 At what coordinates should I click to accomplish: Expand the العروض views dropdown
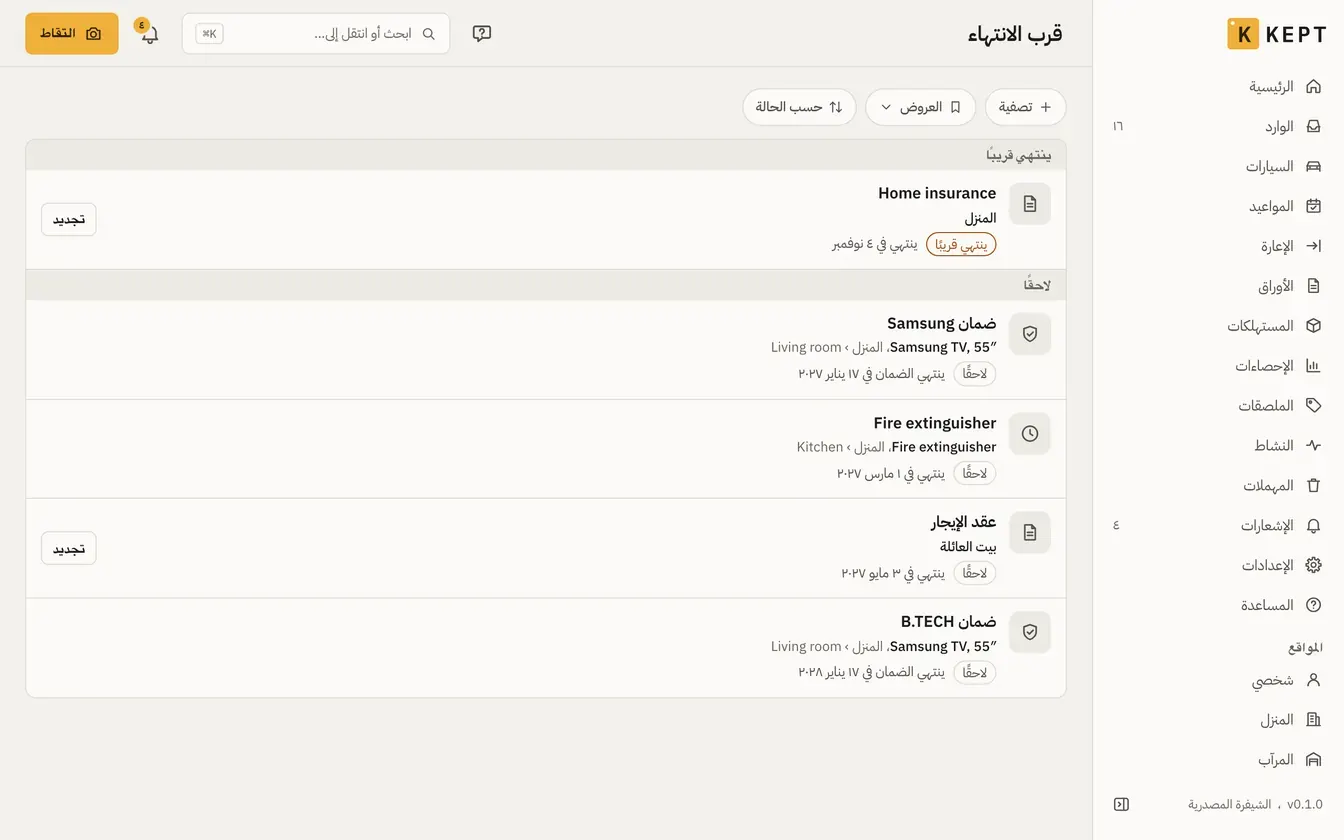click(920, 107)
